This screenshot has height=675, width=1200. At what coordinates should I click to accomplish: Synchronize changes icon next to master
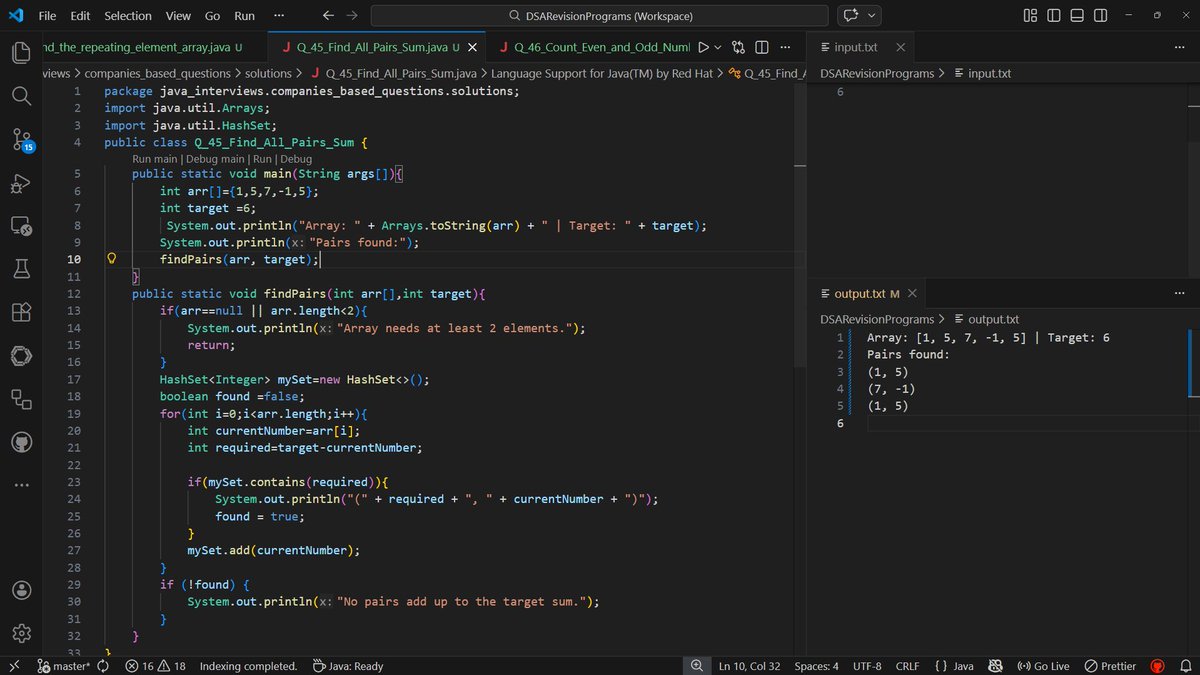point(103,666)
